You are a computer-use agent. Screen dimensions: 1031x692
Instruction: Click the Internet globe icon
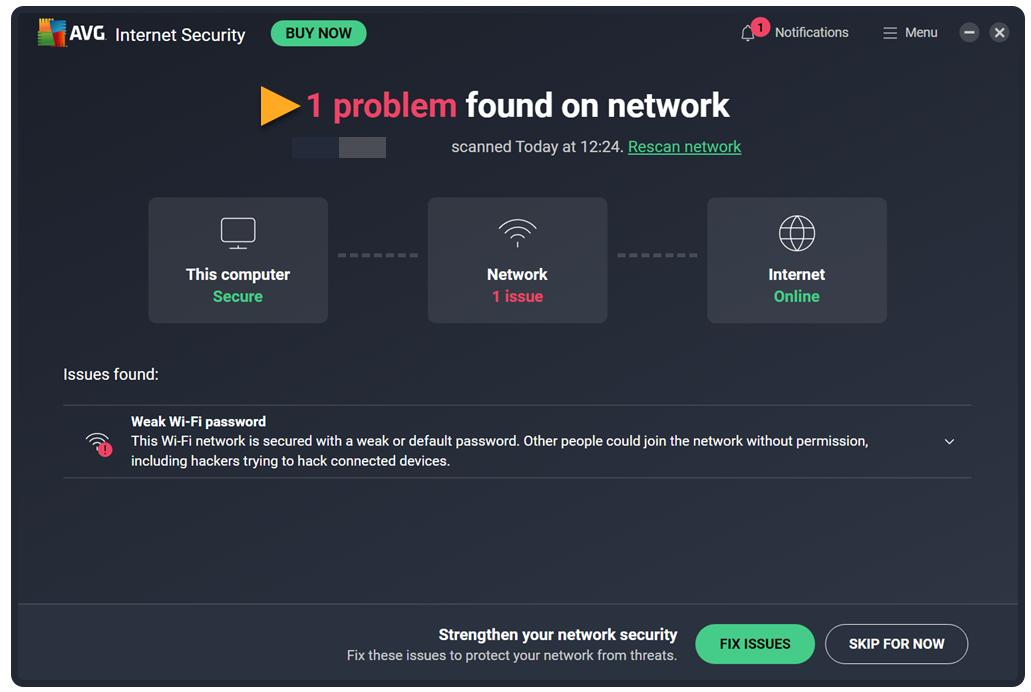(x=797, y=233)
